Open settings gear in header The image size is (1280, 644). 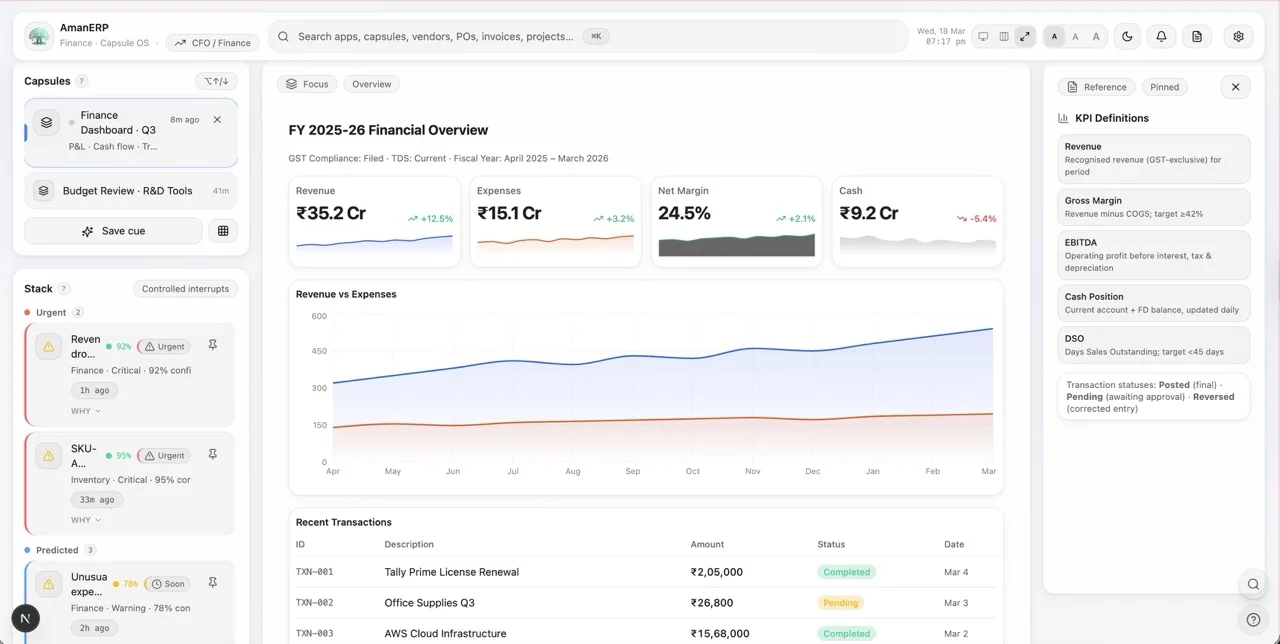click(x=1238, y=36)
